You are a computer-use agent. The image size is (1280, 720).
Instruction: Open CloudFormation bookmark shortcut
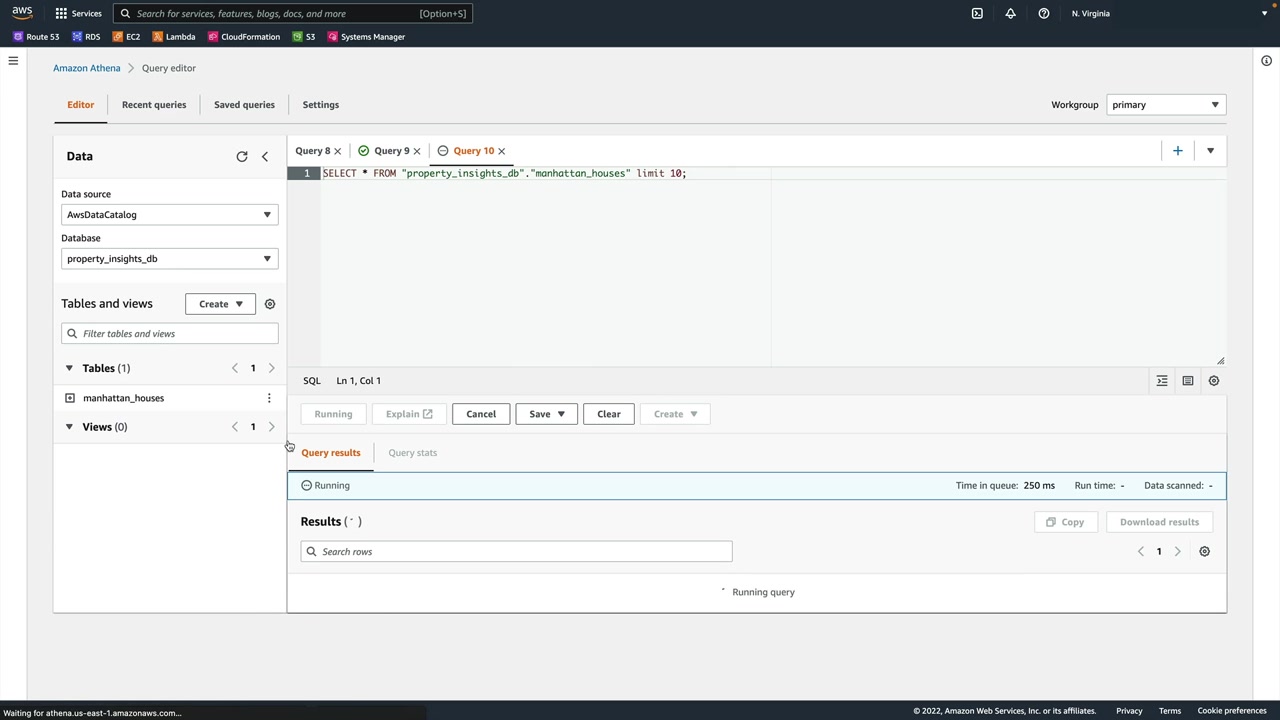pos(244,37)
